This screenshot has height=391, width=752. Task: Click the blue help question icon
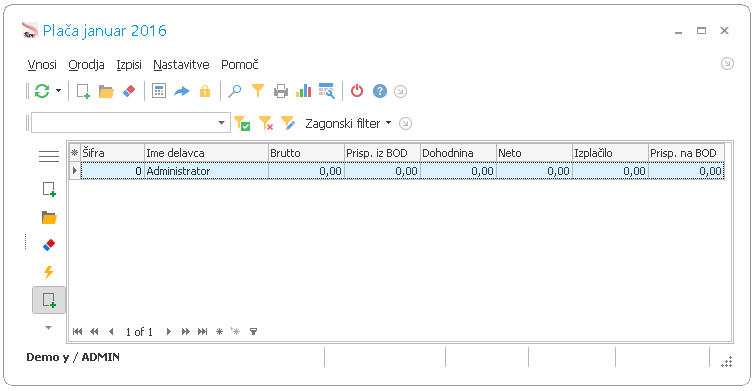[x=380, y=91]
